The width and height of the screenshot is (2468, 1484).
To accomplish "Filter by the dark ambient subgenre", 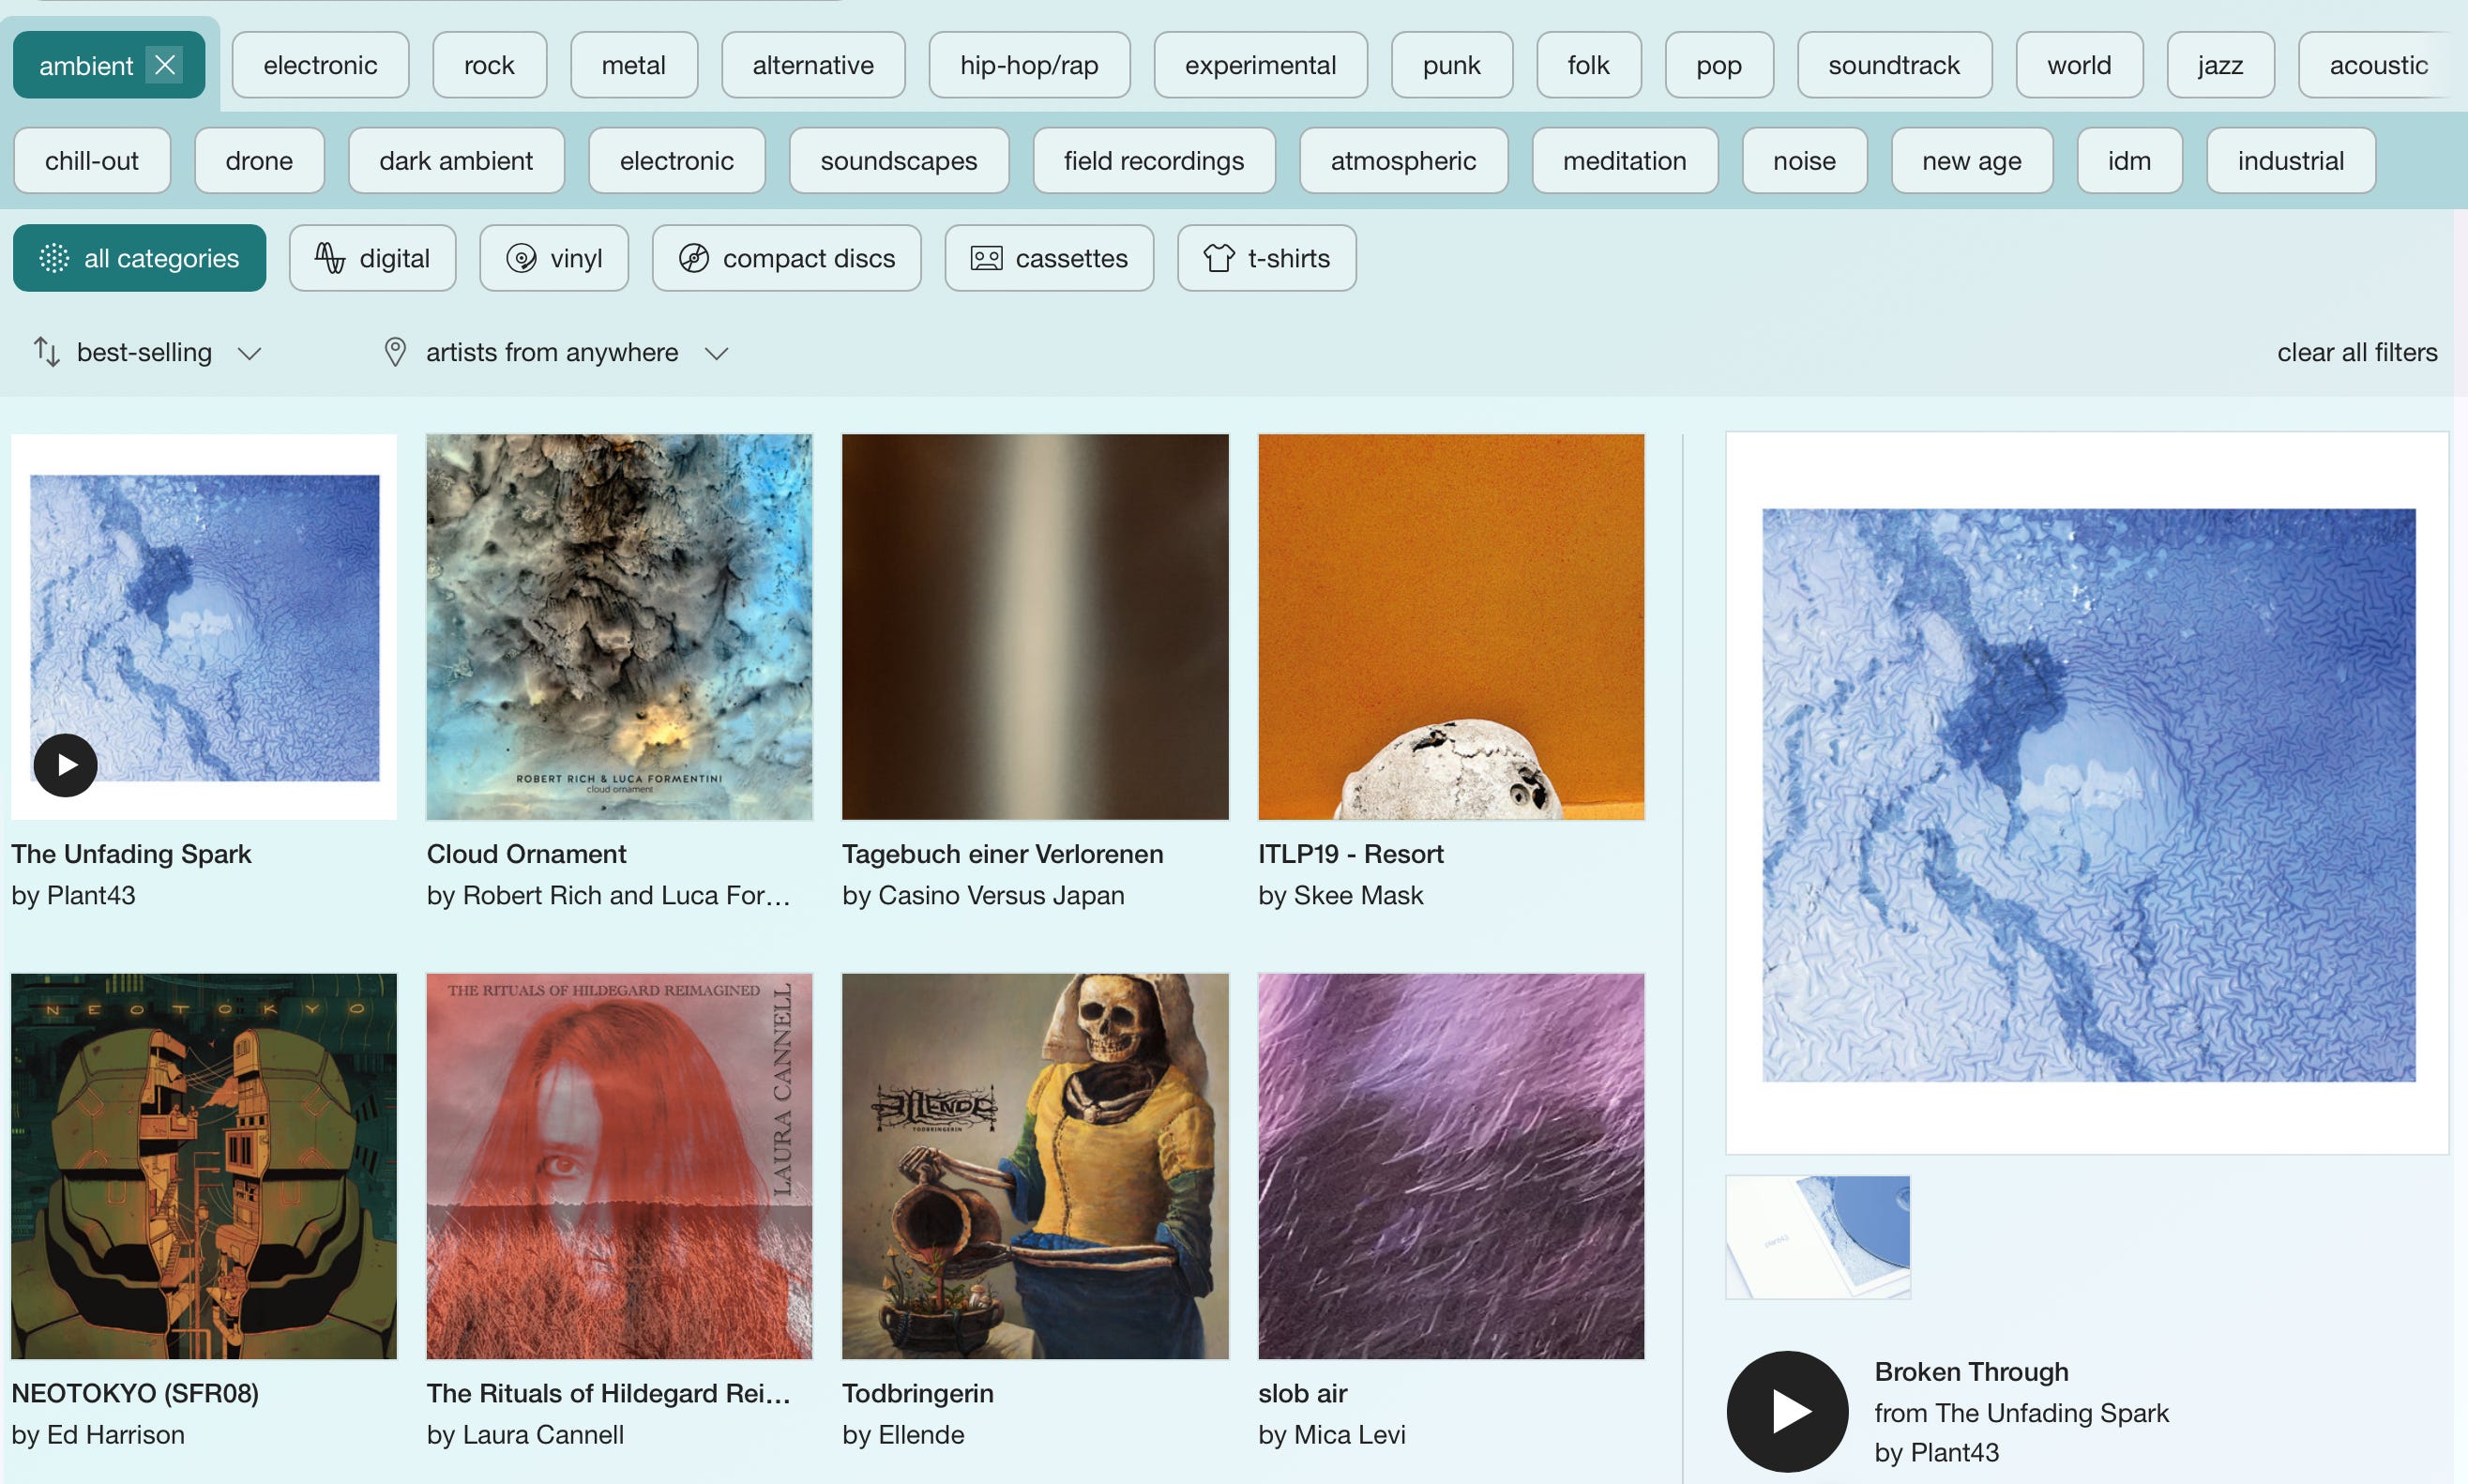I will tap(456, 160).
